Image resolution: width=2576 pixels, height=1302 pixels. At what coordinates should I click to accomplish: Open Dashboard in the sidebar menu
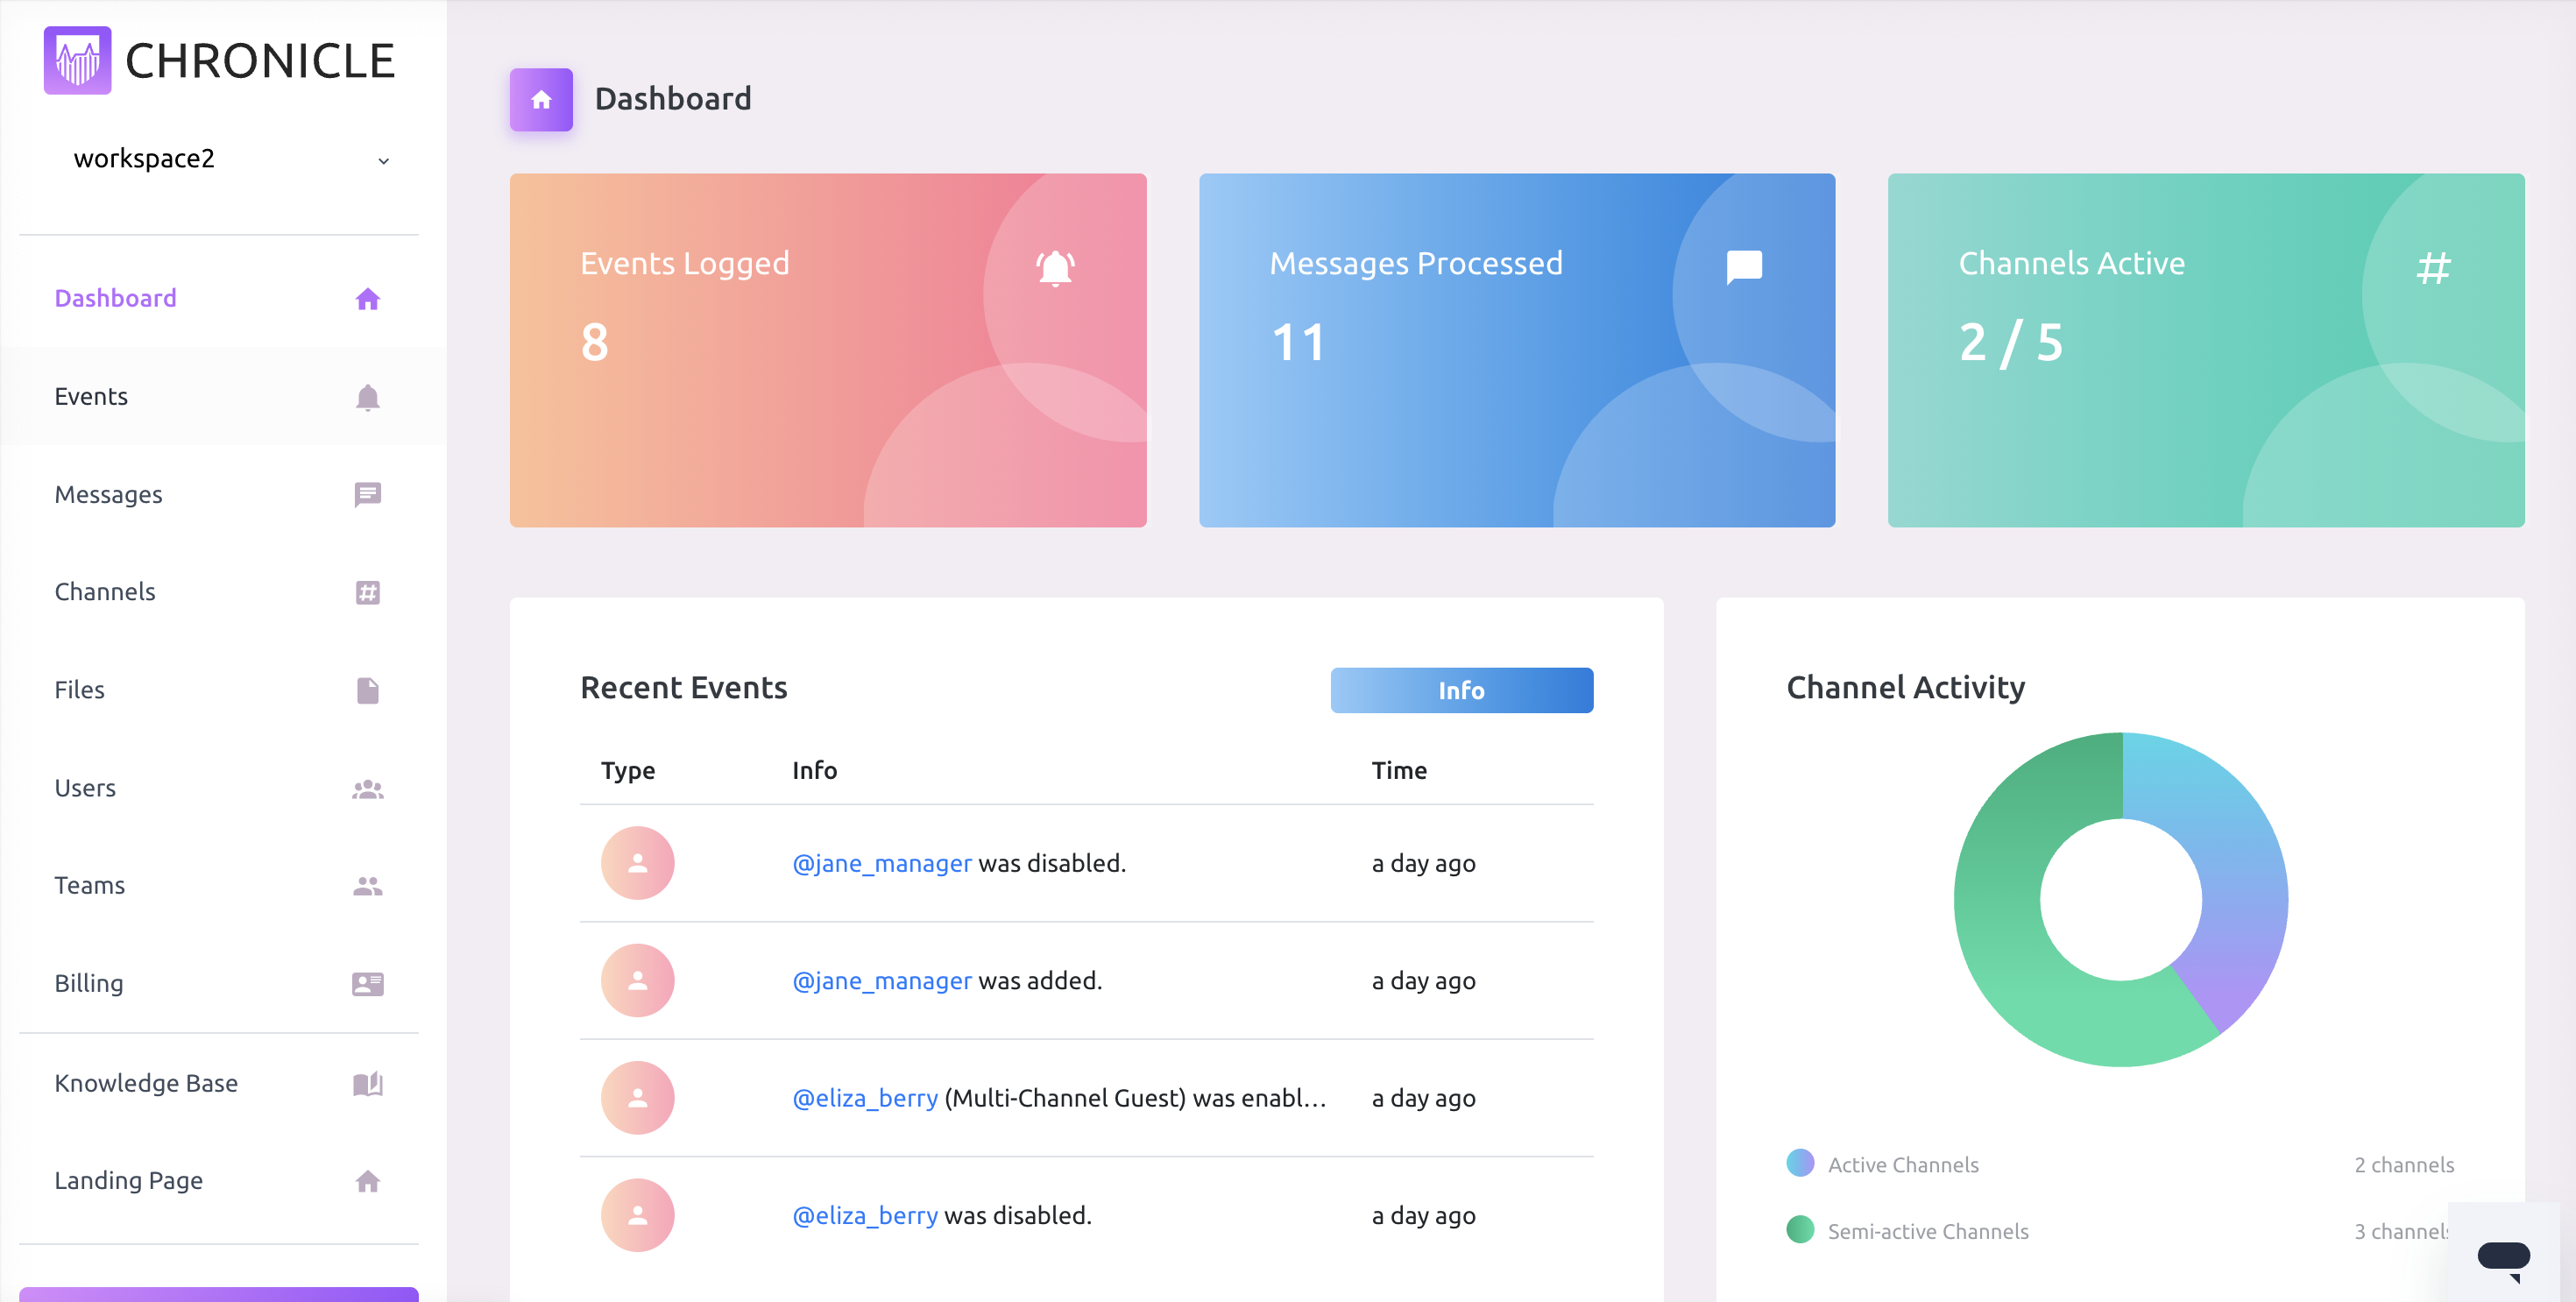point(115,298)
